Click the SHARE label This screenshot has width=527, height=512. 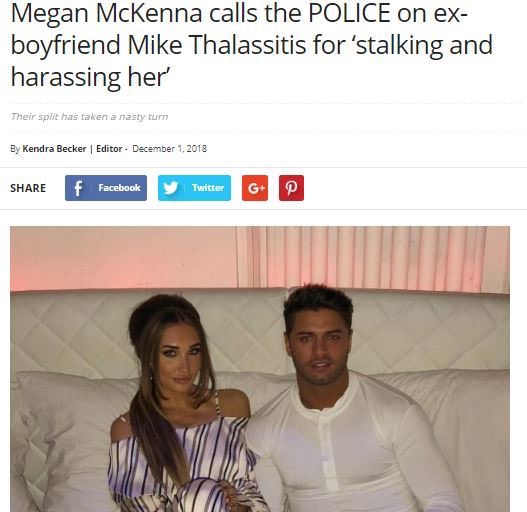coord(28,188)
